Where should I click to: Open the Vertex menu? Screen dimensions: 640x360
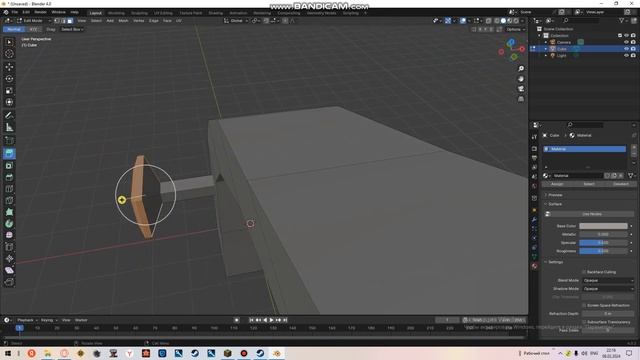coord(139,21)
